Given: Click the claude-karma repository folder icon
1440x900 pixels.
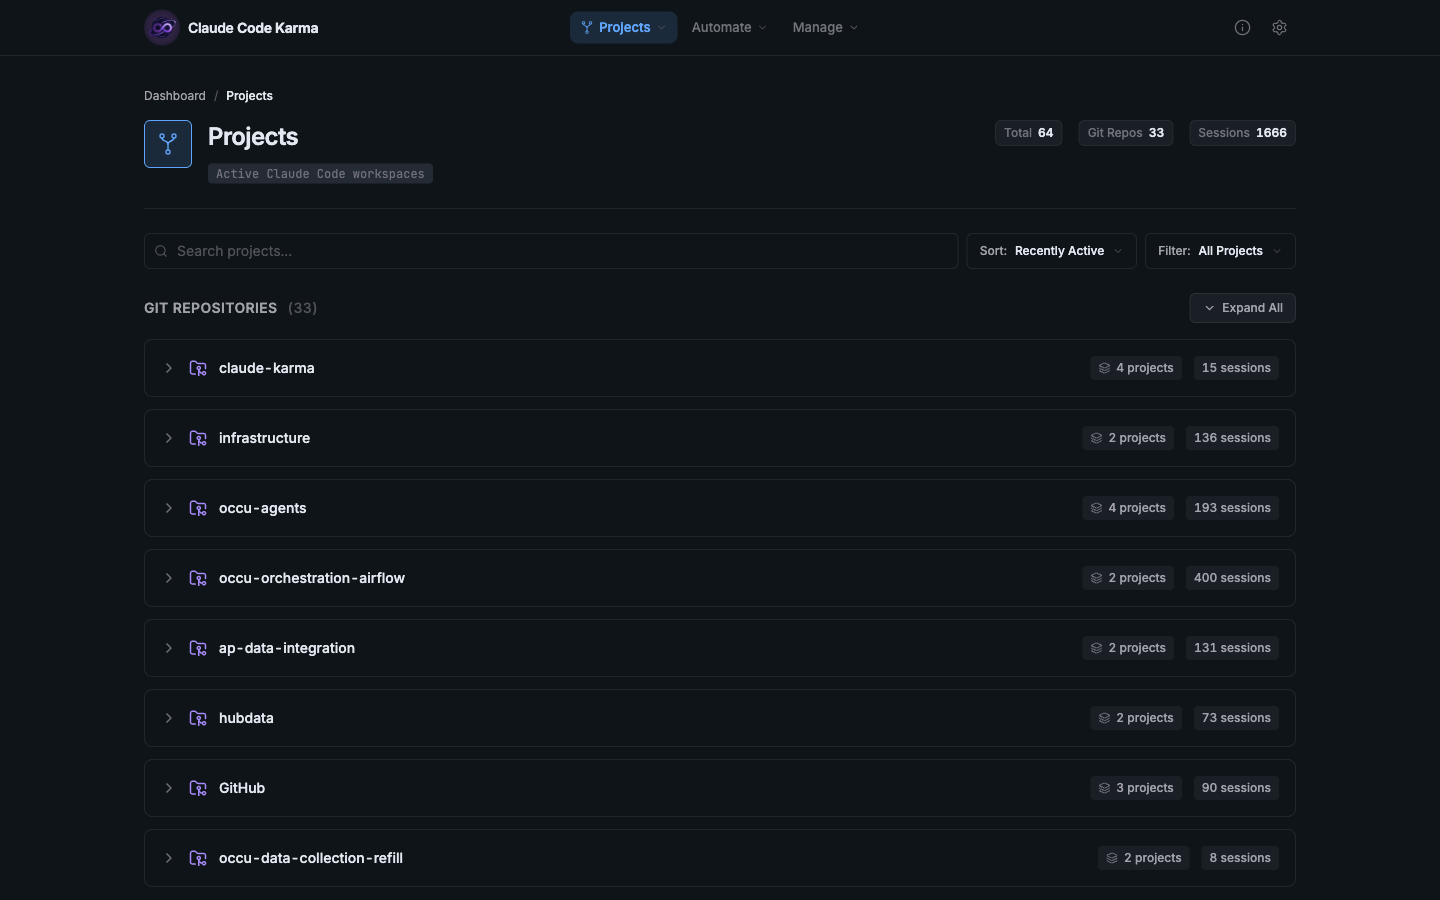Looking at the screenshot, I should tap(198, 368).
